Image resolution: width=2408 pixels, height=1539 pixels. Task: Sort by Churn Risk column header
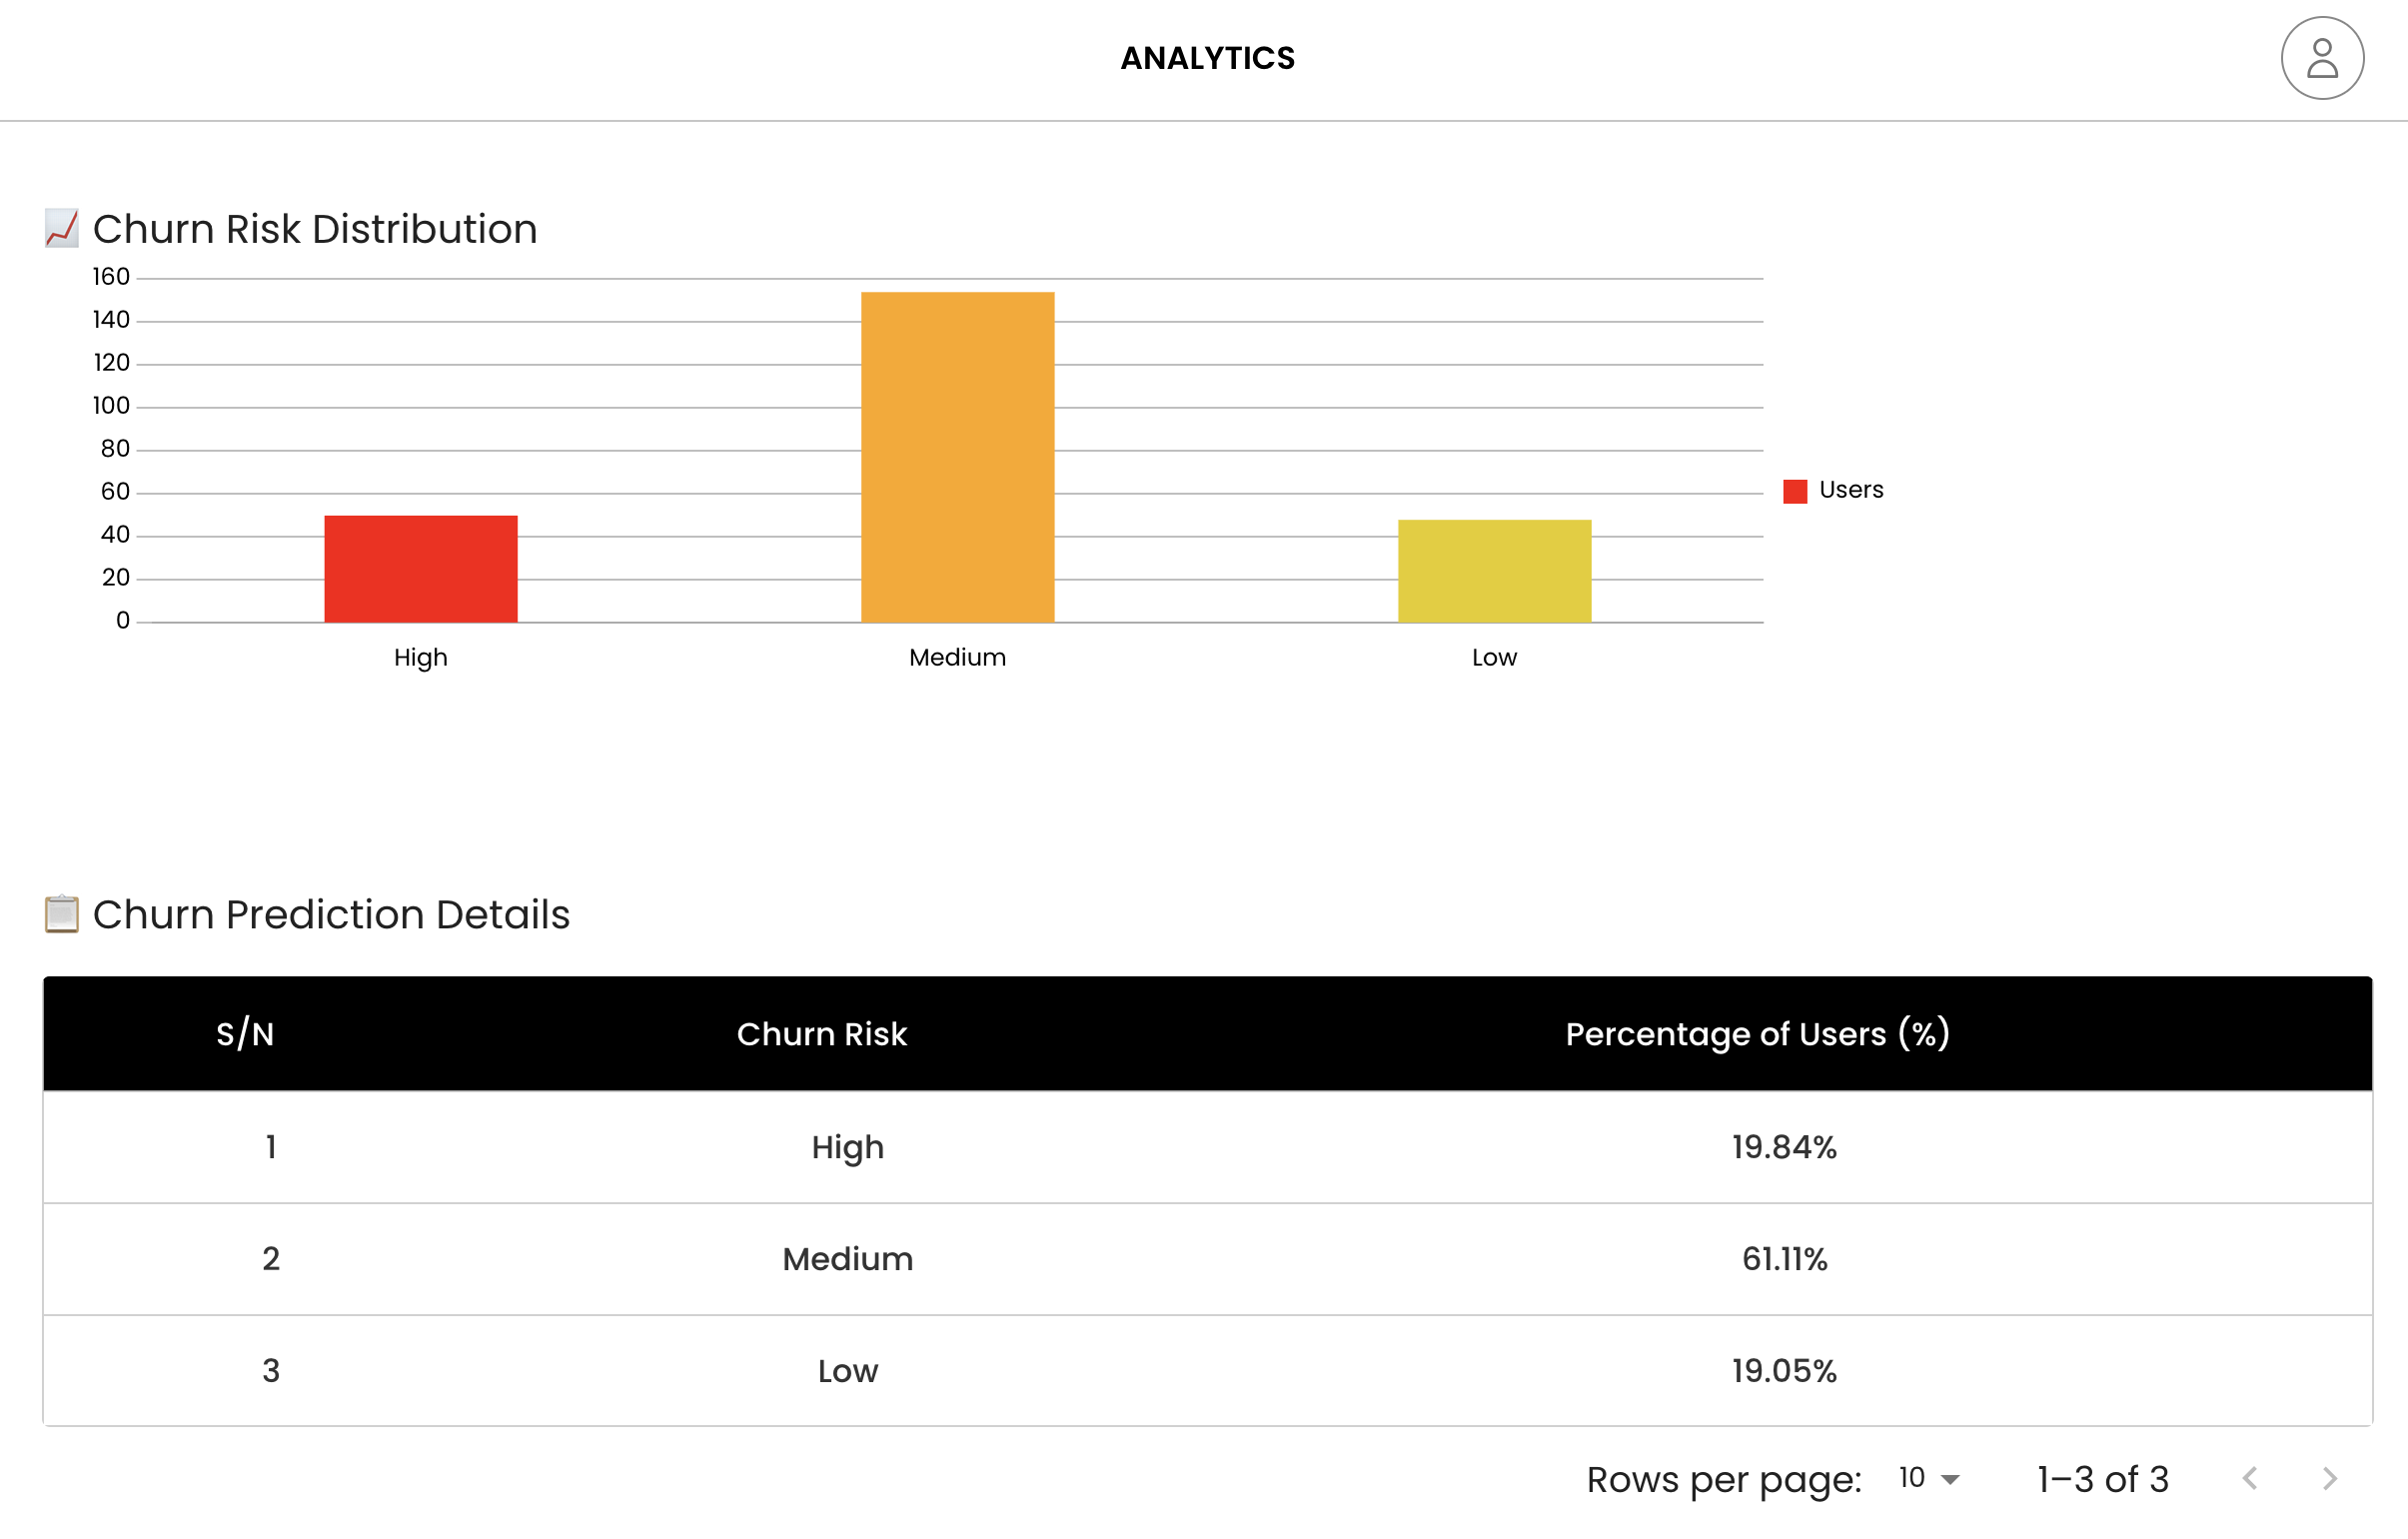(x=821, y=1033)
